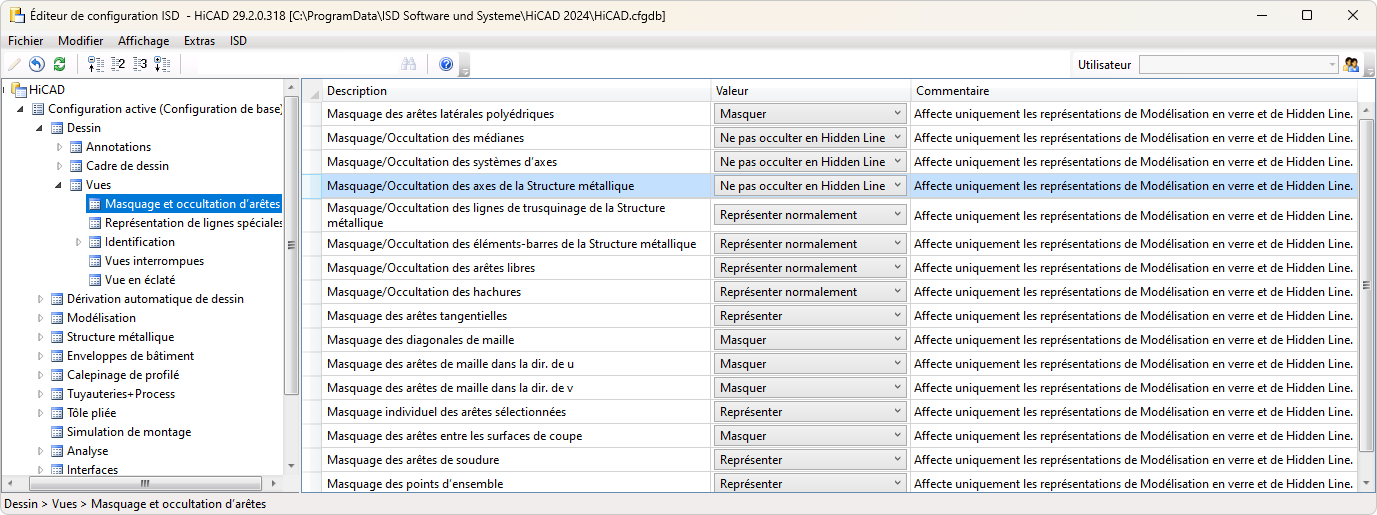Collapse the Vues tree node
1377x515 pixels.
(x=60, y=185)
